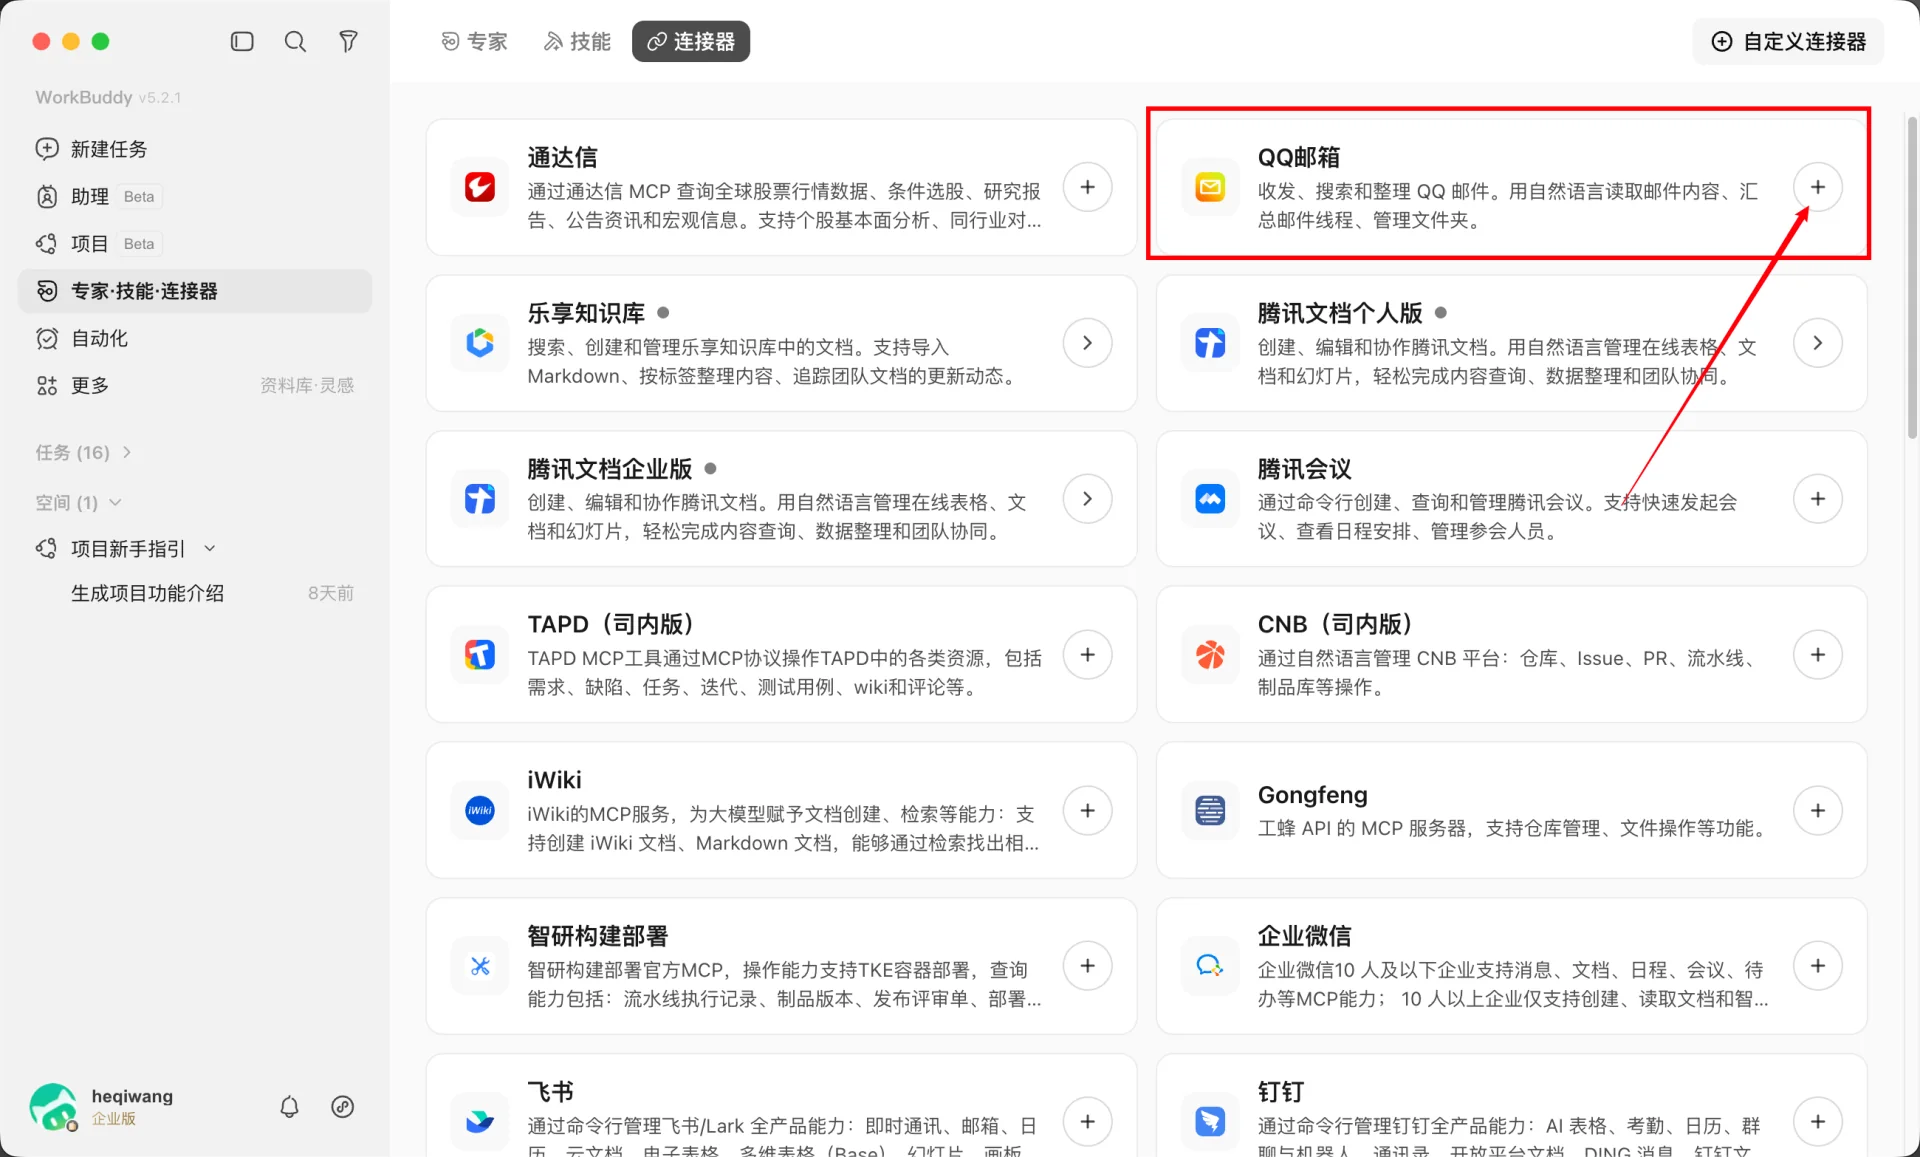1920x1157 pixels.
Task: Click the QQ邮箱 envelope icon
Action: click(x=1210, y=187)
